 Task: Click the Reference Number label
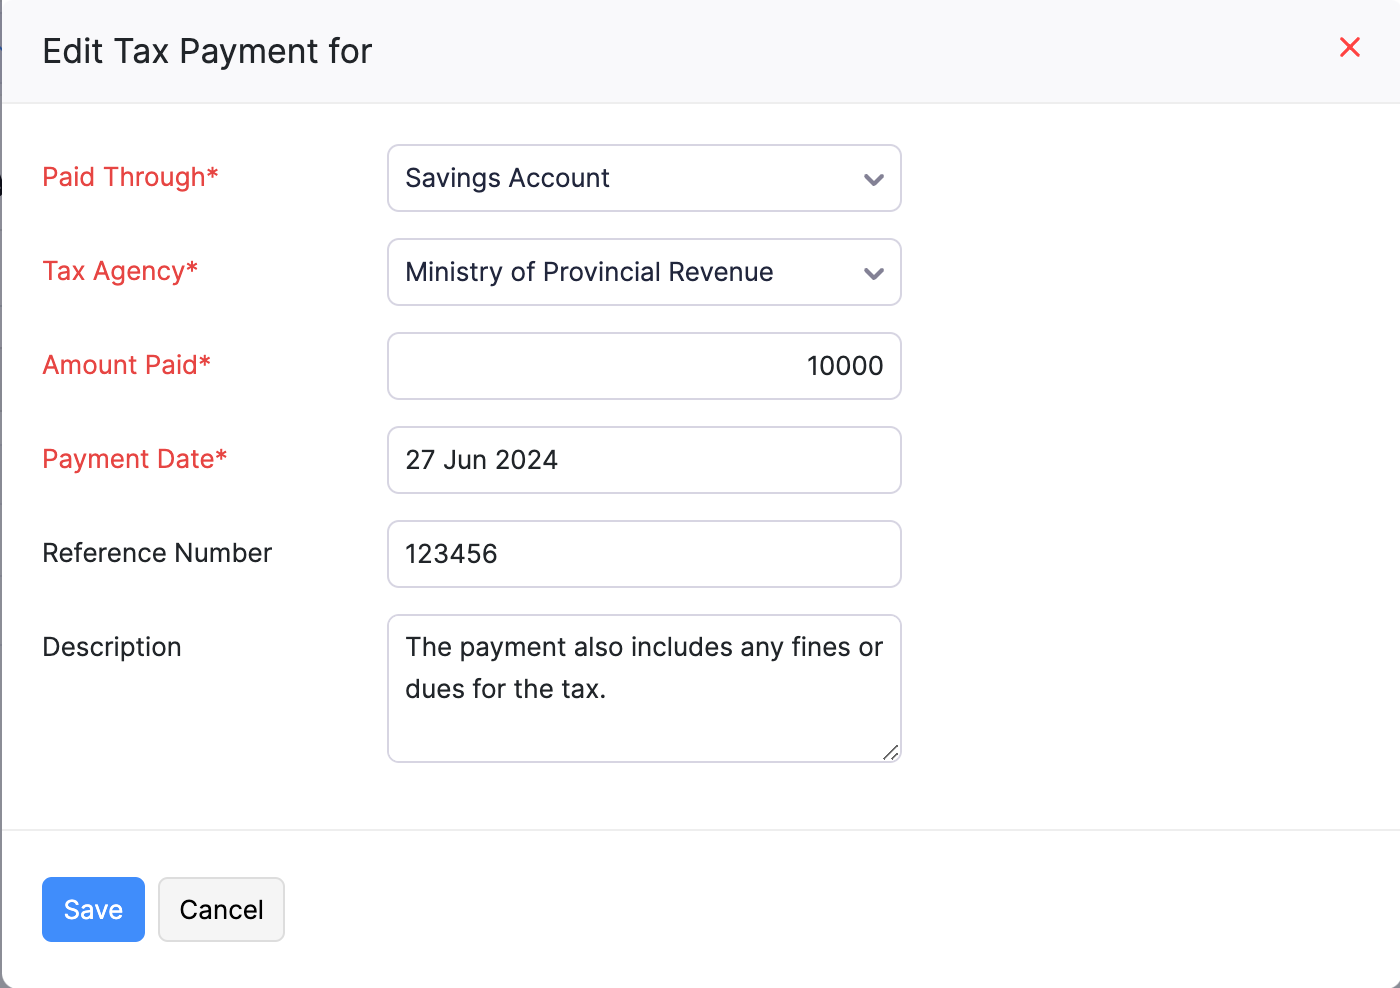pos(156,552)
